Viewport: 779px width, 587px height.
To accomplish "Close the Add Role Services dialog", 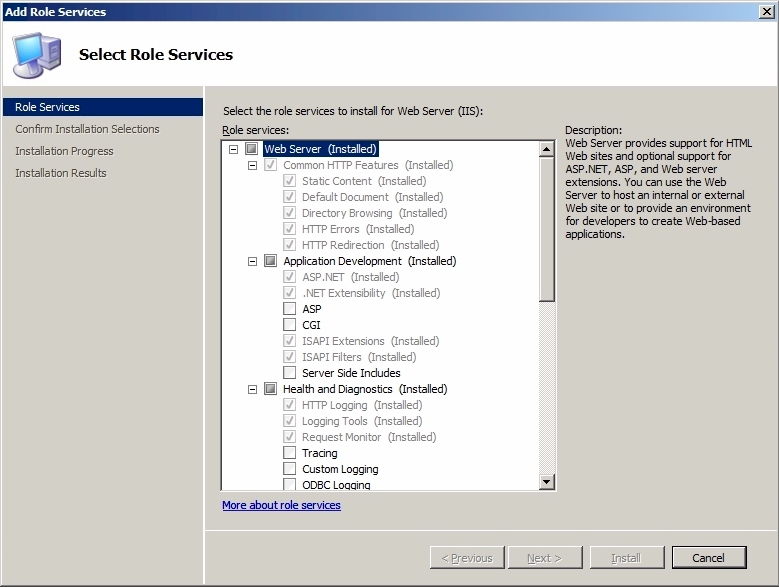I will (767, 11).
